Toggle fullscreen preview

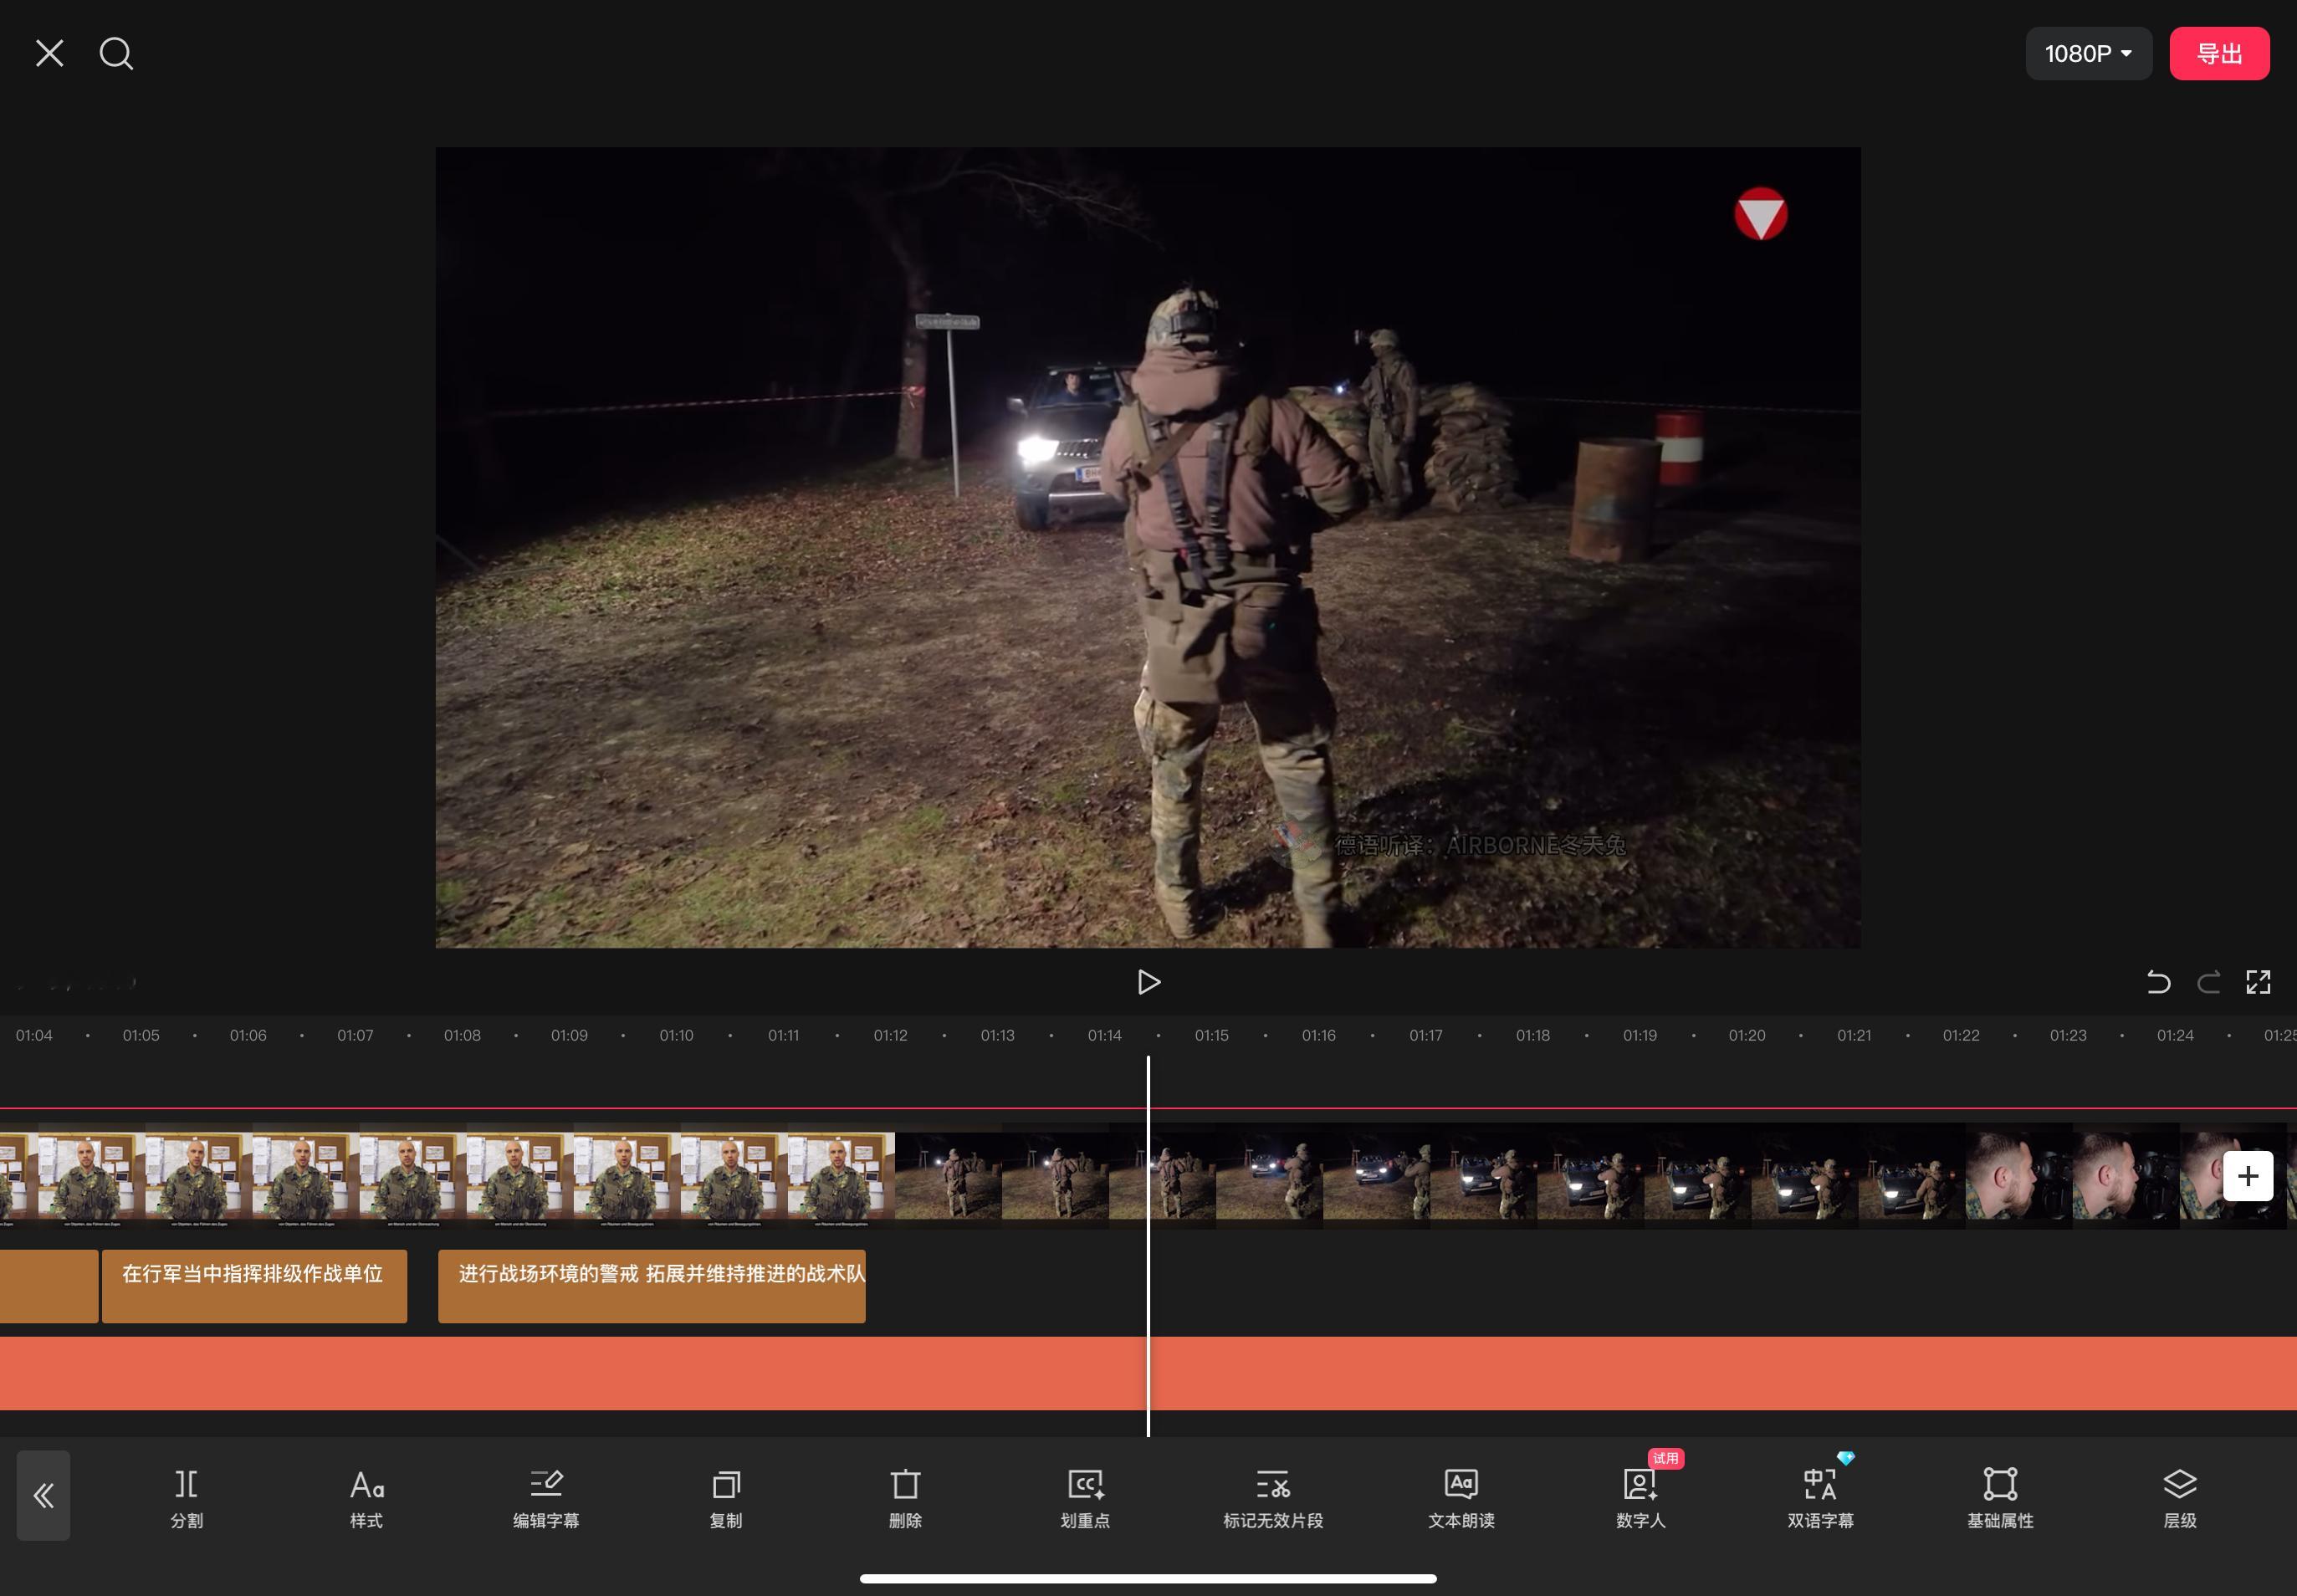point(2258,982)
